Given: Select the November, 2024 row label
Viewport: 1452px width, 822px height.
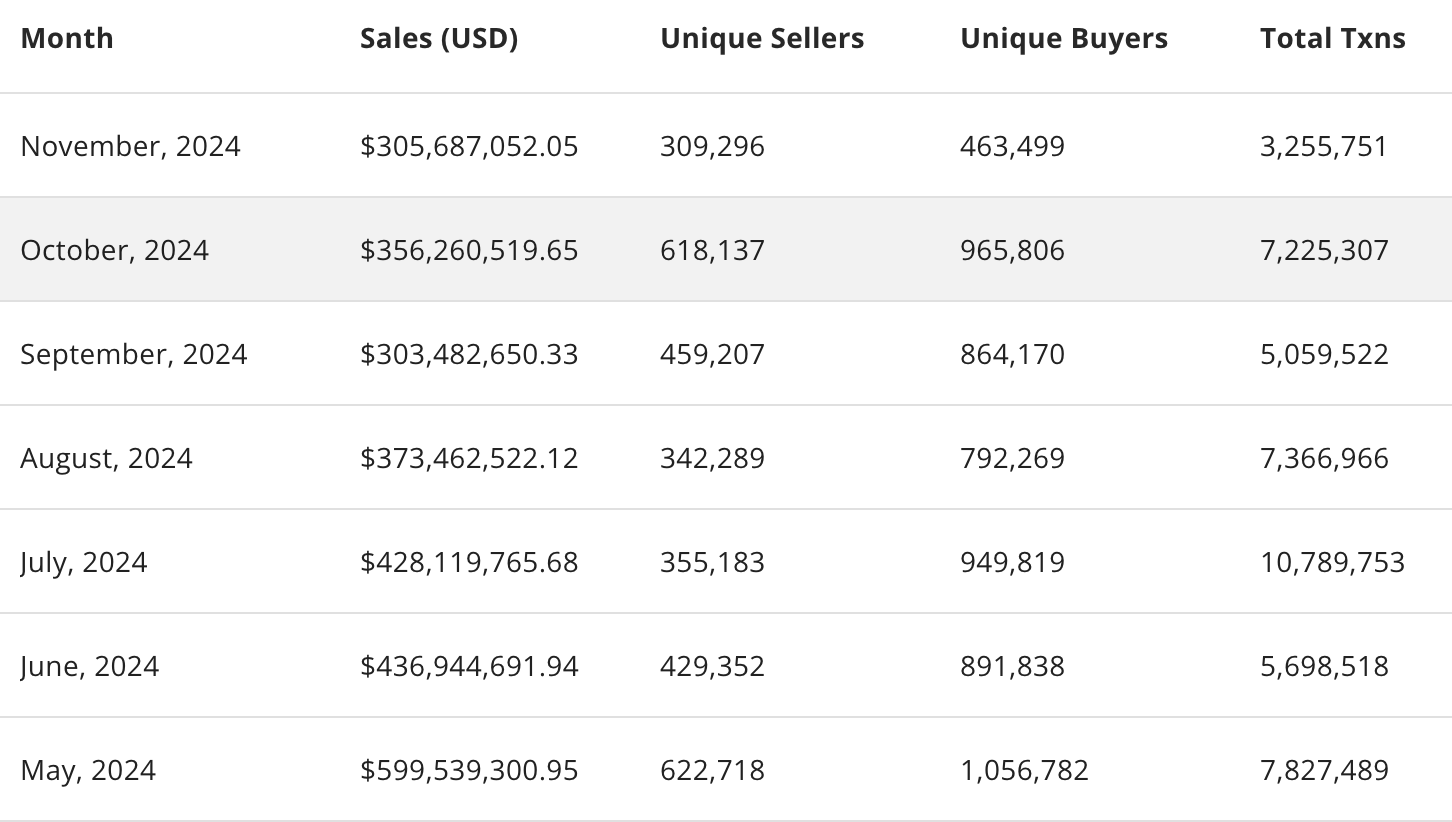Looking at the screenshot, I should pos(130,146).
